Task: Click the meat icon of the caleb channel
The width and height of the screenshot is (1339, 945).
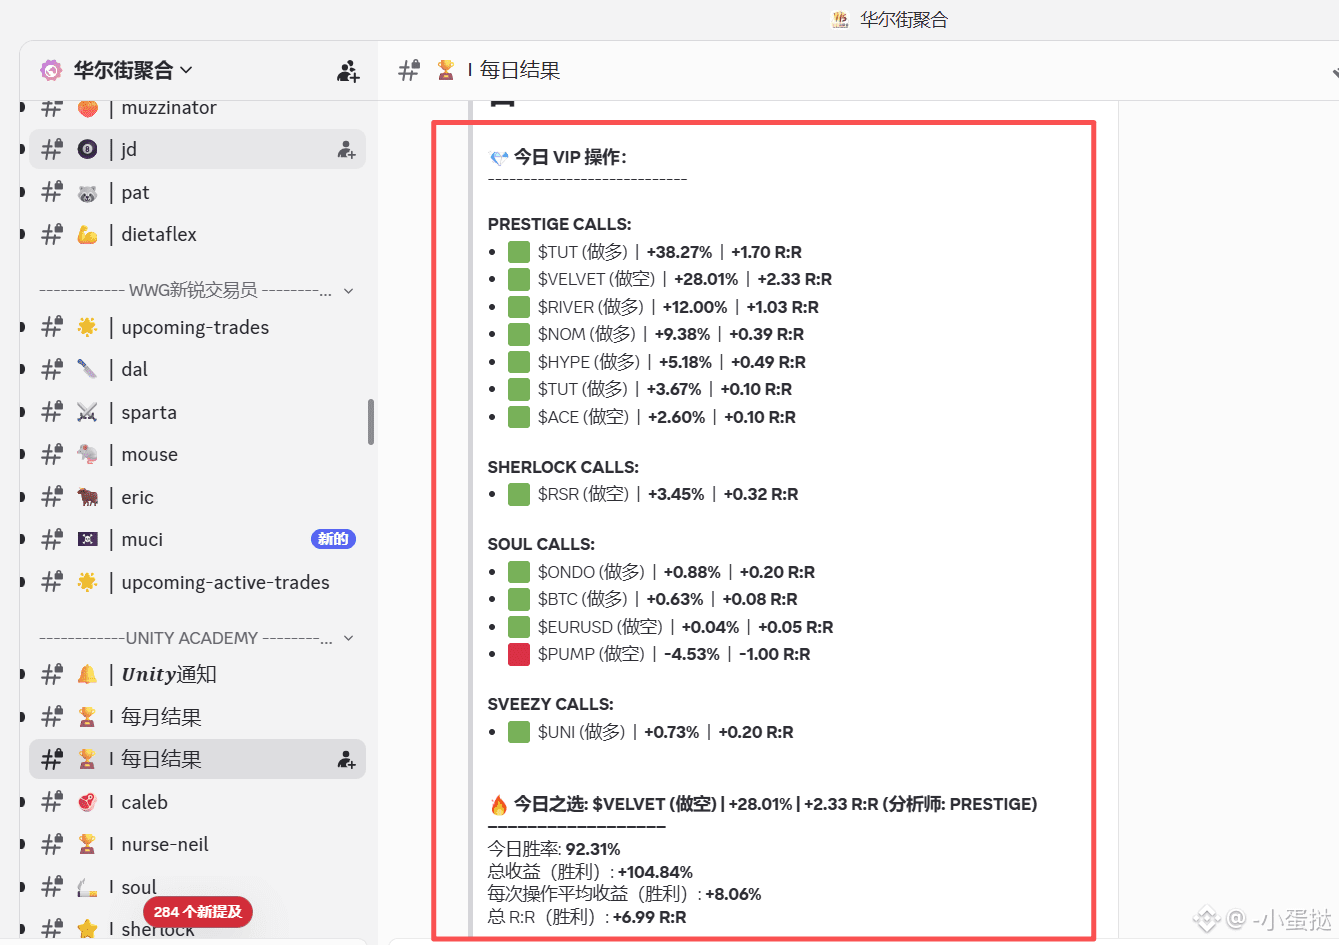Action: click(x=88, y=802)
